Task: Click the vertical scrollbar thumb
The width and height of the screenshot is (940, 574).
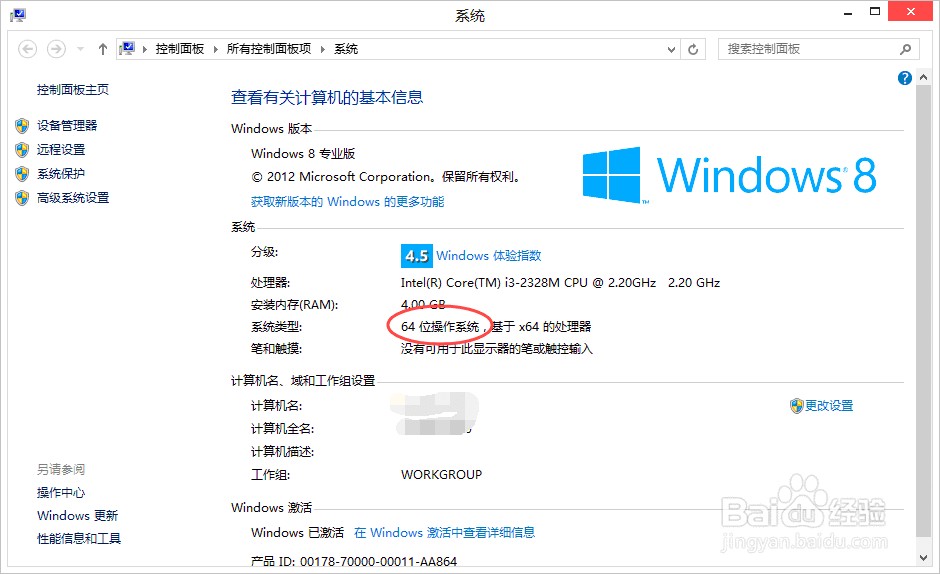Action: (x=923, y=311)
